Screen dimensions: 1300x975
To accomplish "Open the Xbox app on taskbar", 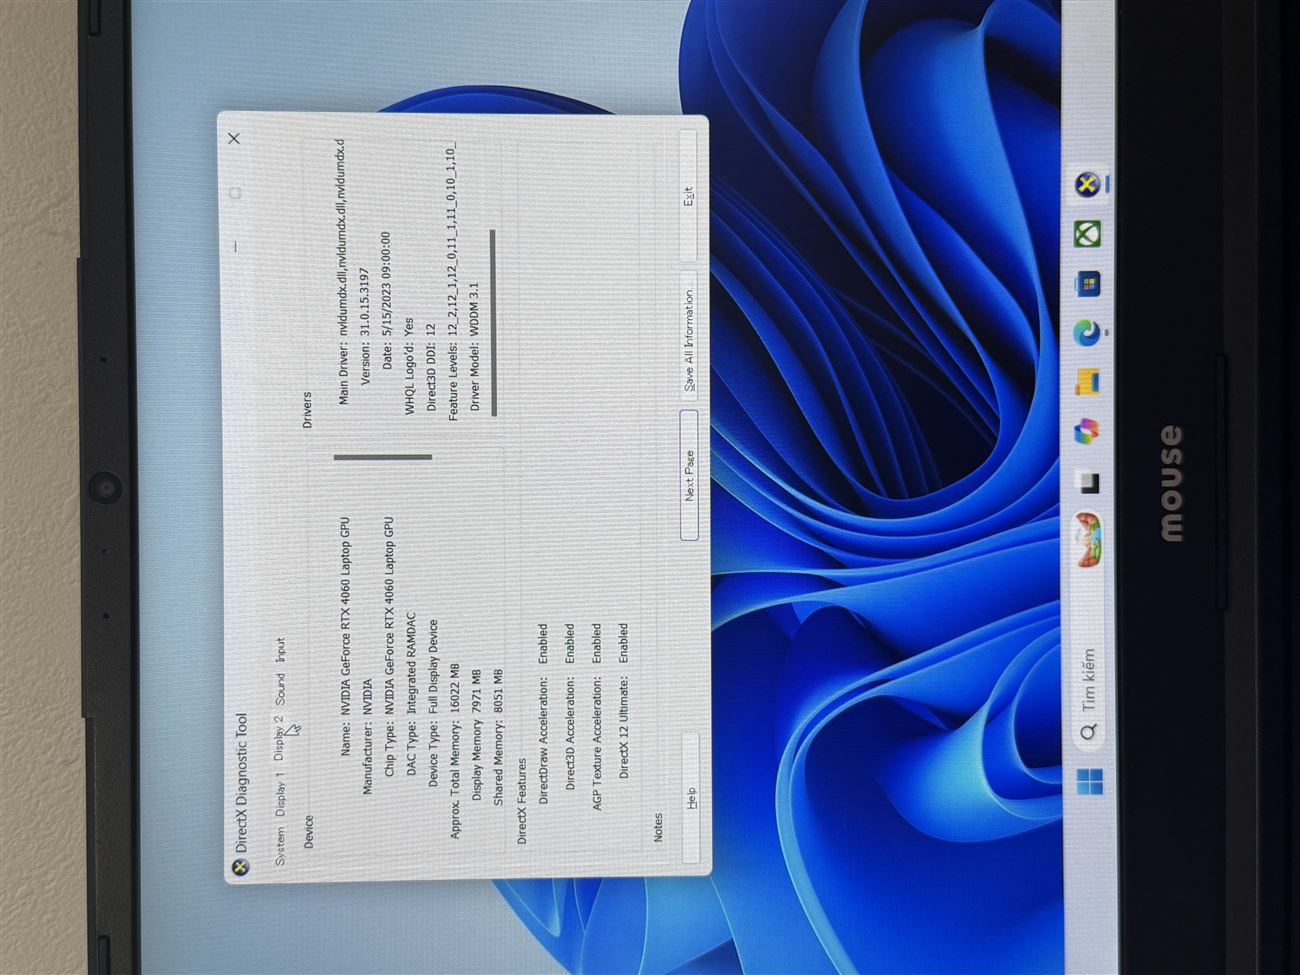I will pos(1088,235).
